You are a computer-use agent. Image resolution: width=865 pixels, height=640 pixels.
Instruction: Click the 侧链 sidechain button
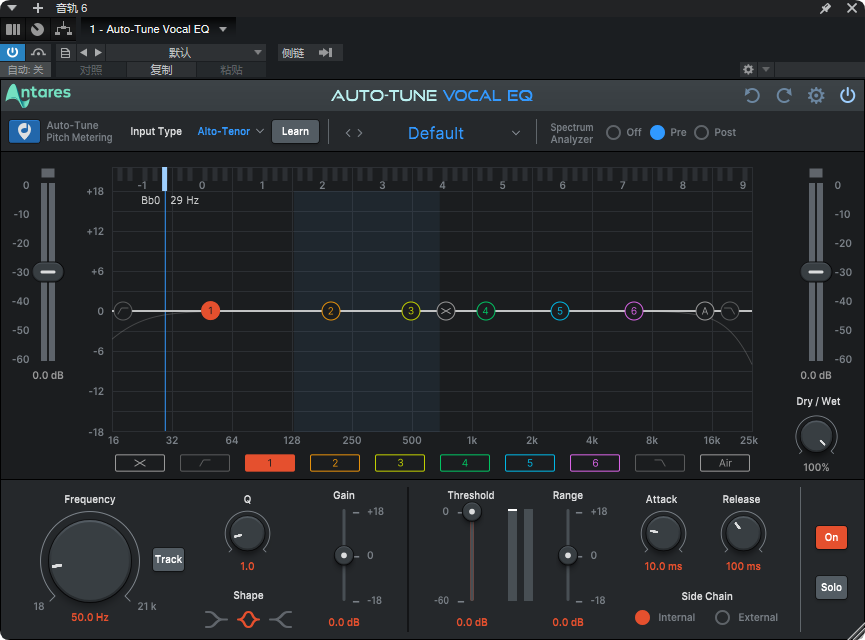pyautogui.click(x=293, y=53)
